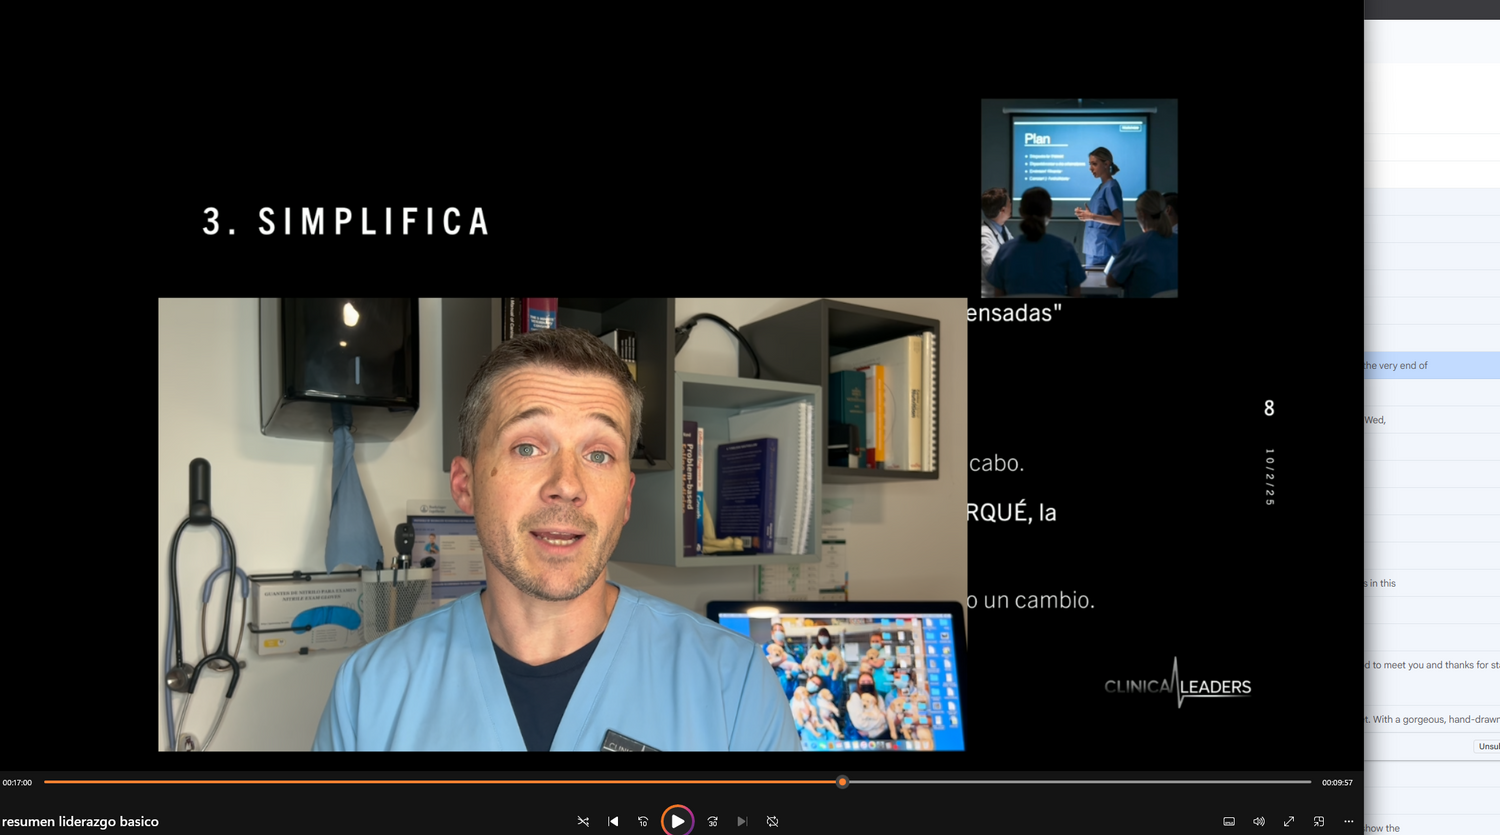Click the Unsubscribe button in the background window
The height and width of the screenshot is (835, 1500).
click(x=1488, y=746)
